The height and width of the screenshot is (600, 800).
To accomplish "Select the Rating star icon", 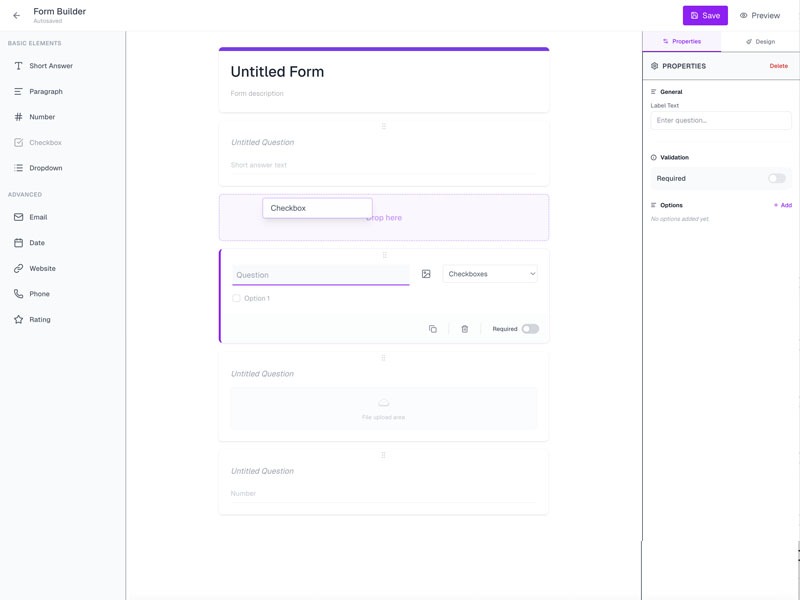I will (18, 319).
